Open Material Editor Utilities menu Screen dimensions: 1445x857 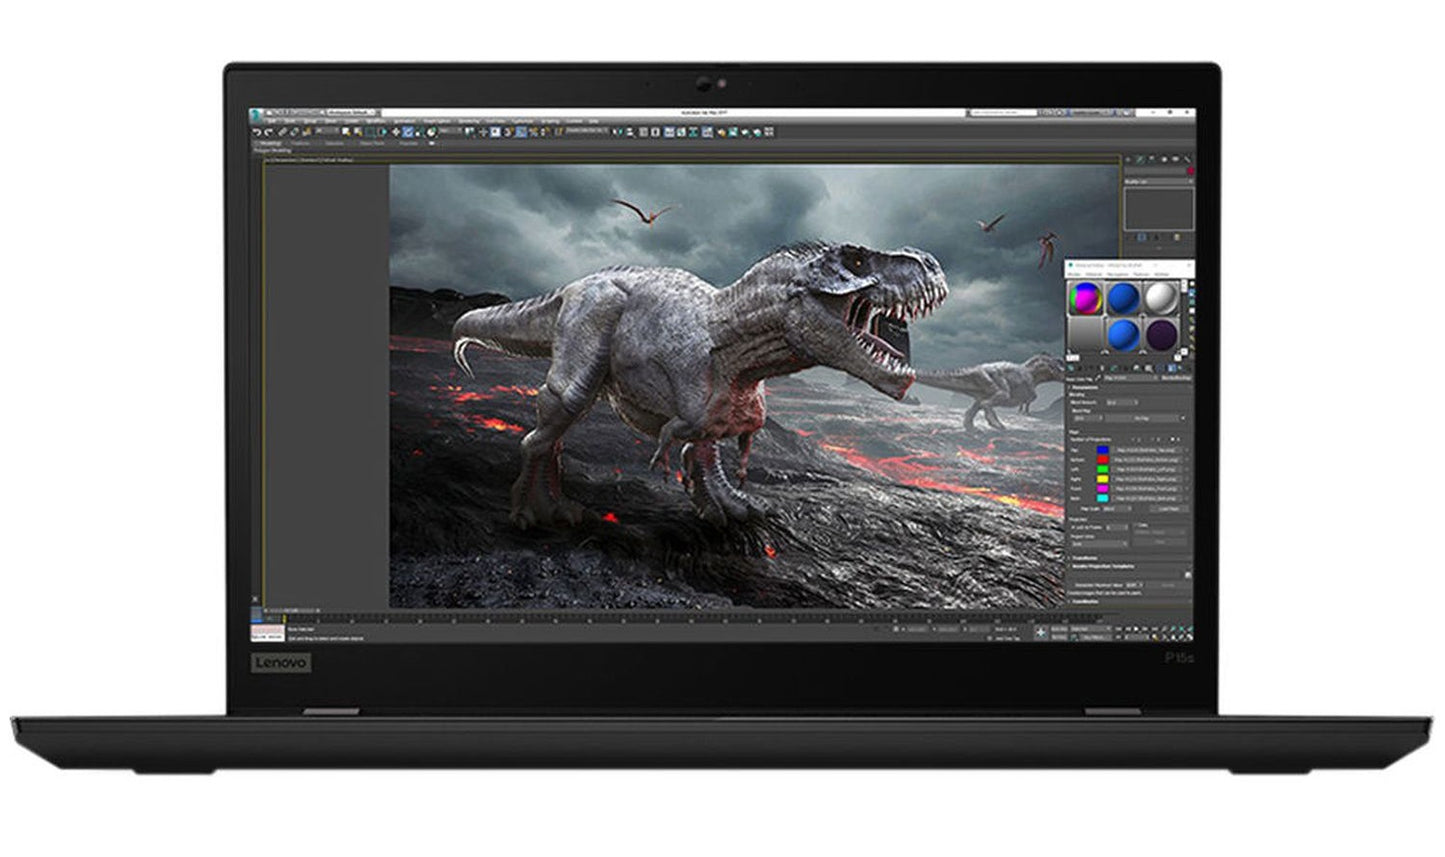pyautogui.click(x=1161, y=274)
